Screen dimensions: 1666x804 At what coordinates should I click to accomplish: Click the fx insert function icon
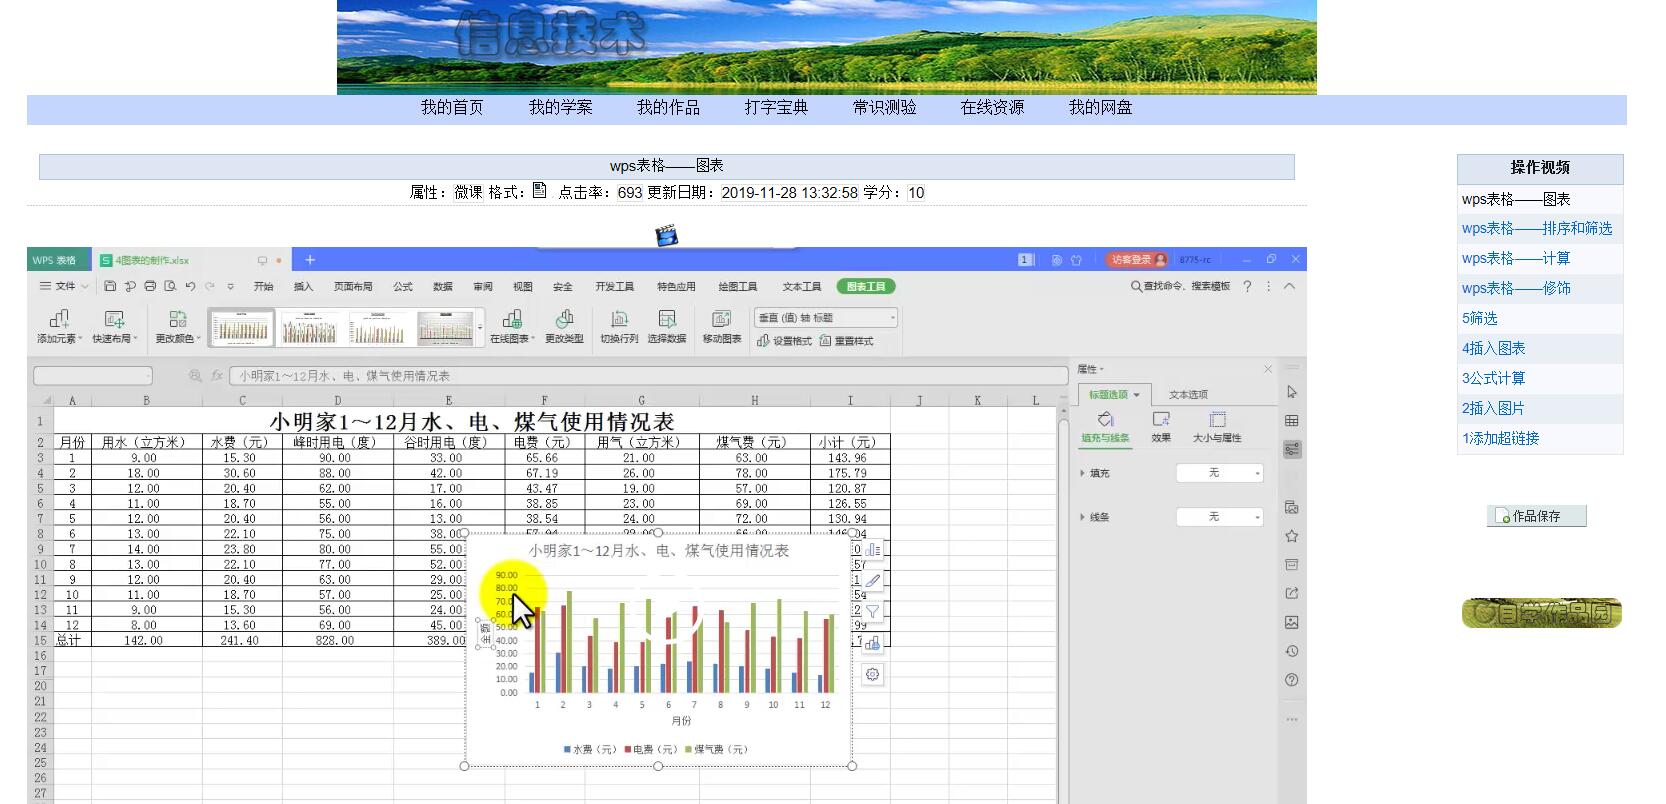[x=217, y=376]
